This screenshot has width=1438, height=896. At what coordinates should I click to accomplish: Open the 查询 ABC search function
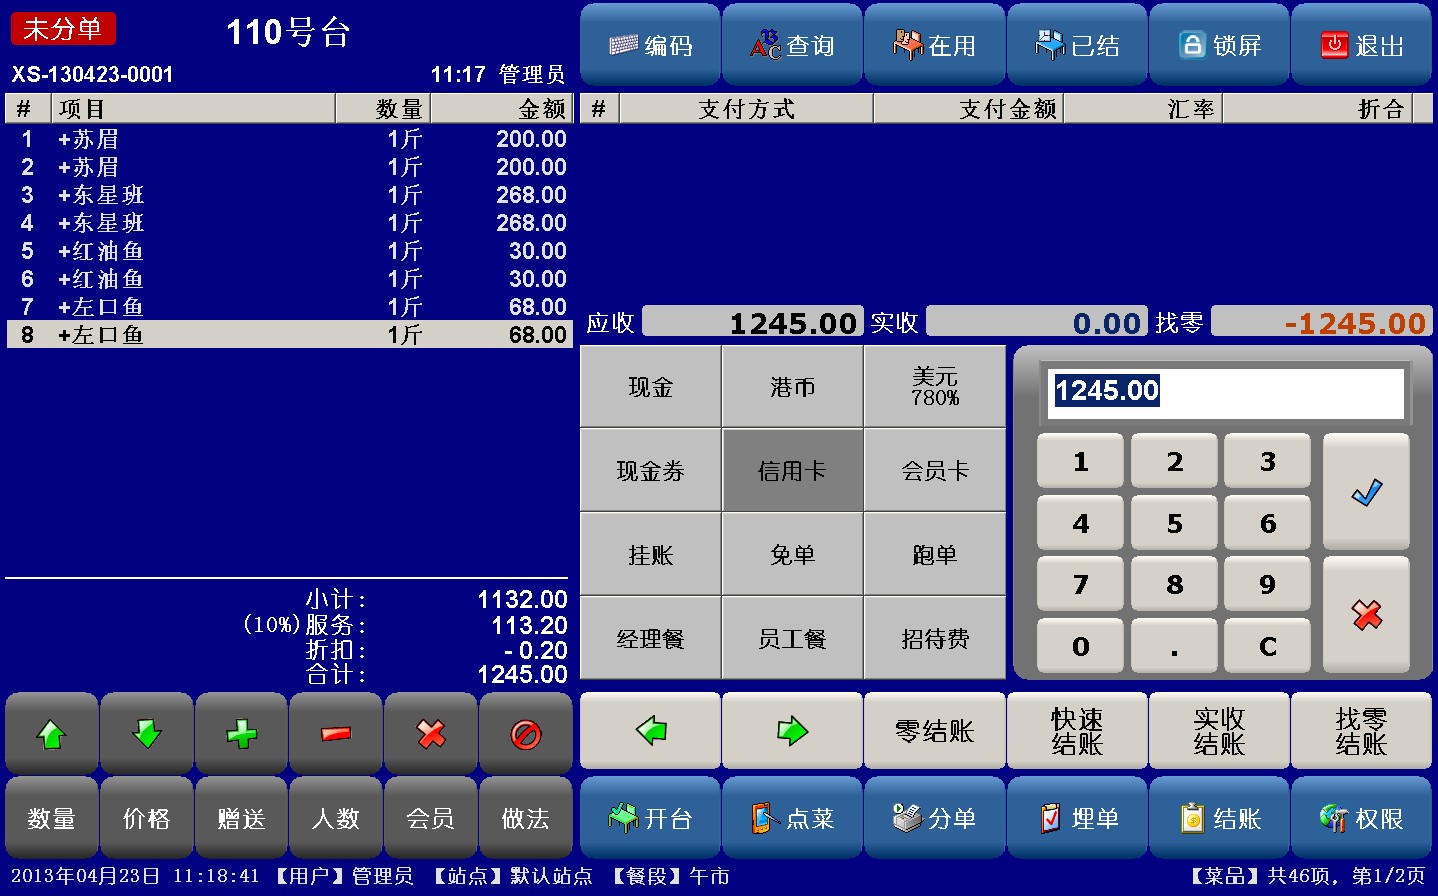click(x=792, y=44)
